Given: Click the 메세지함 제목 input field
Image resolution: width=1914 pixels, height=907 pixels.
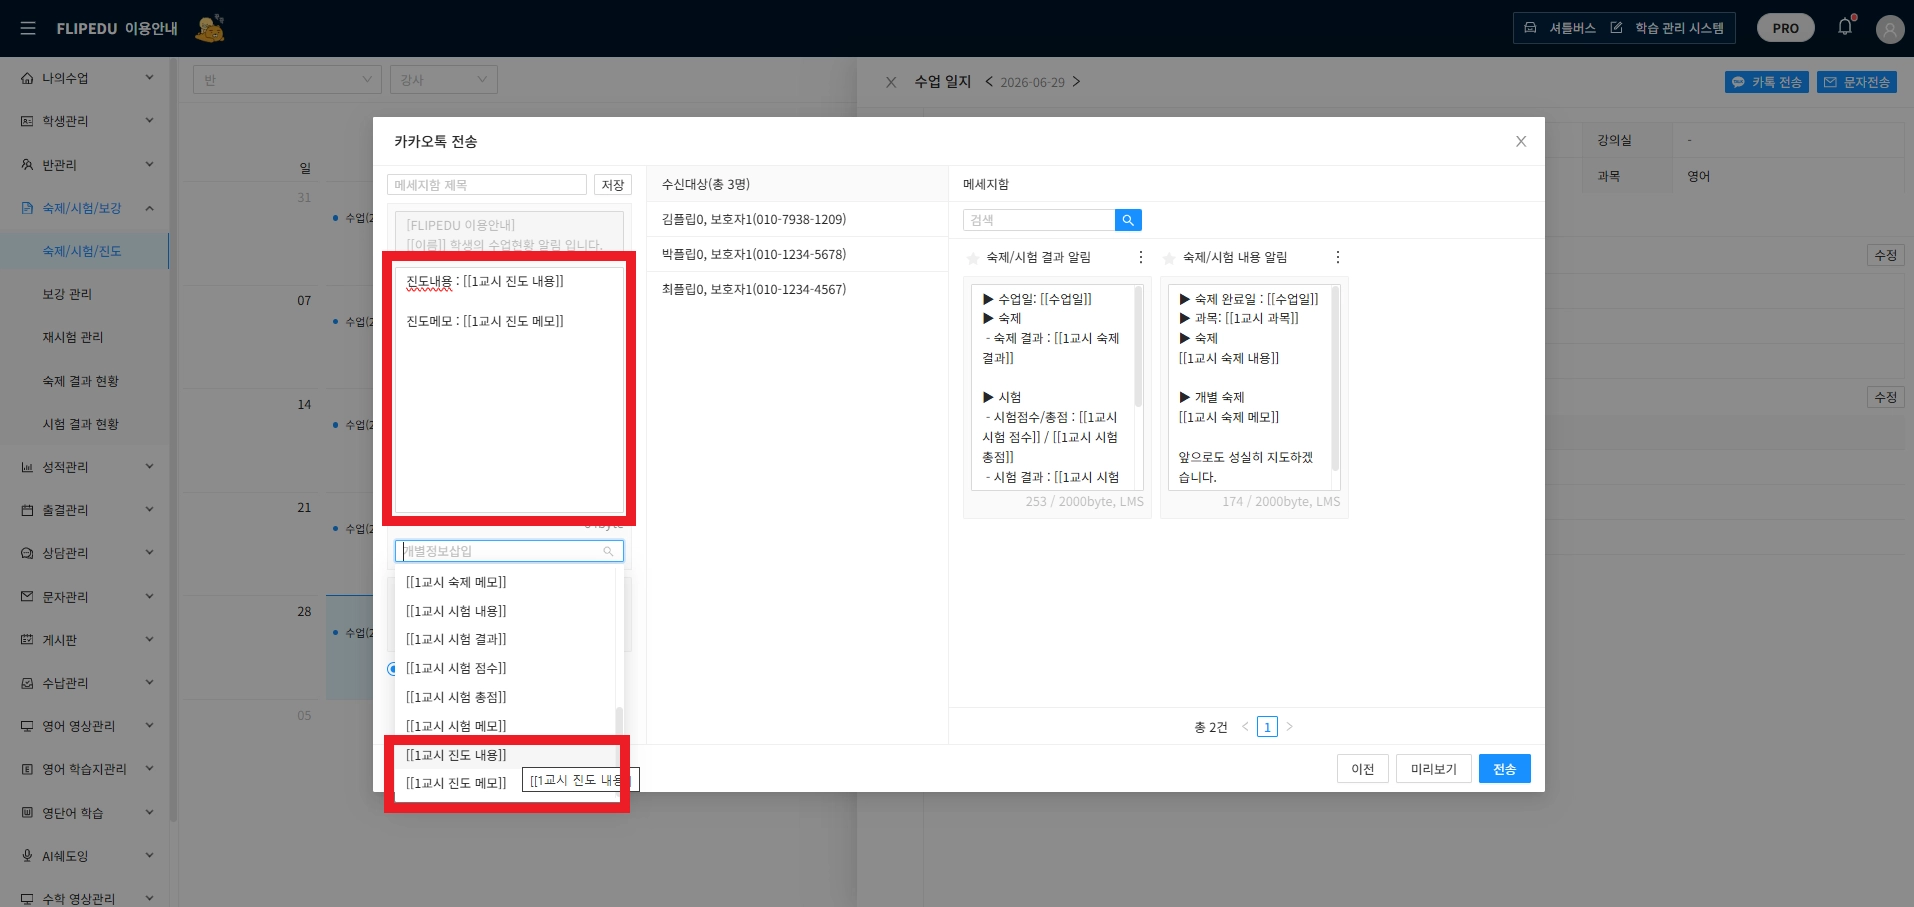Looking at the screenshot, I should [x=487, y=185].
